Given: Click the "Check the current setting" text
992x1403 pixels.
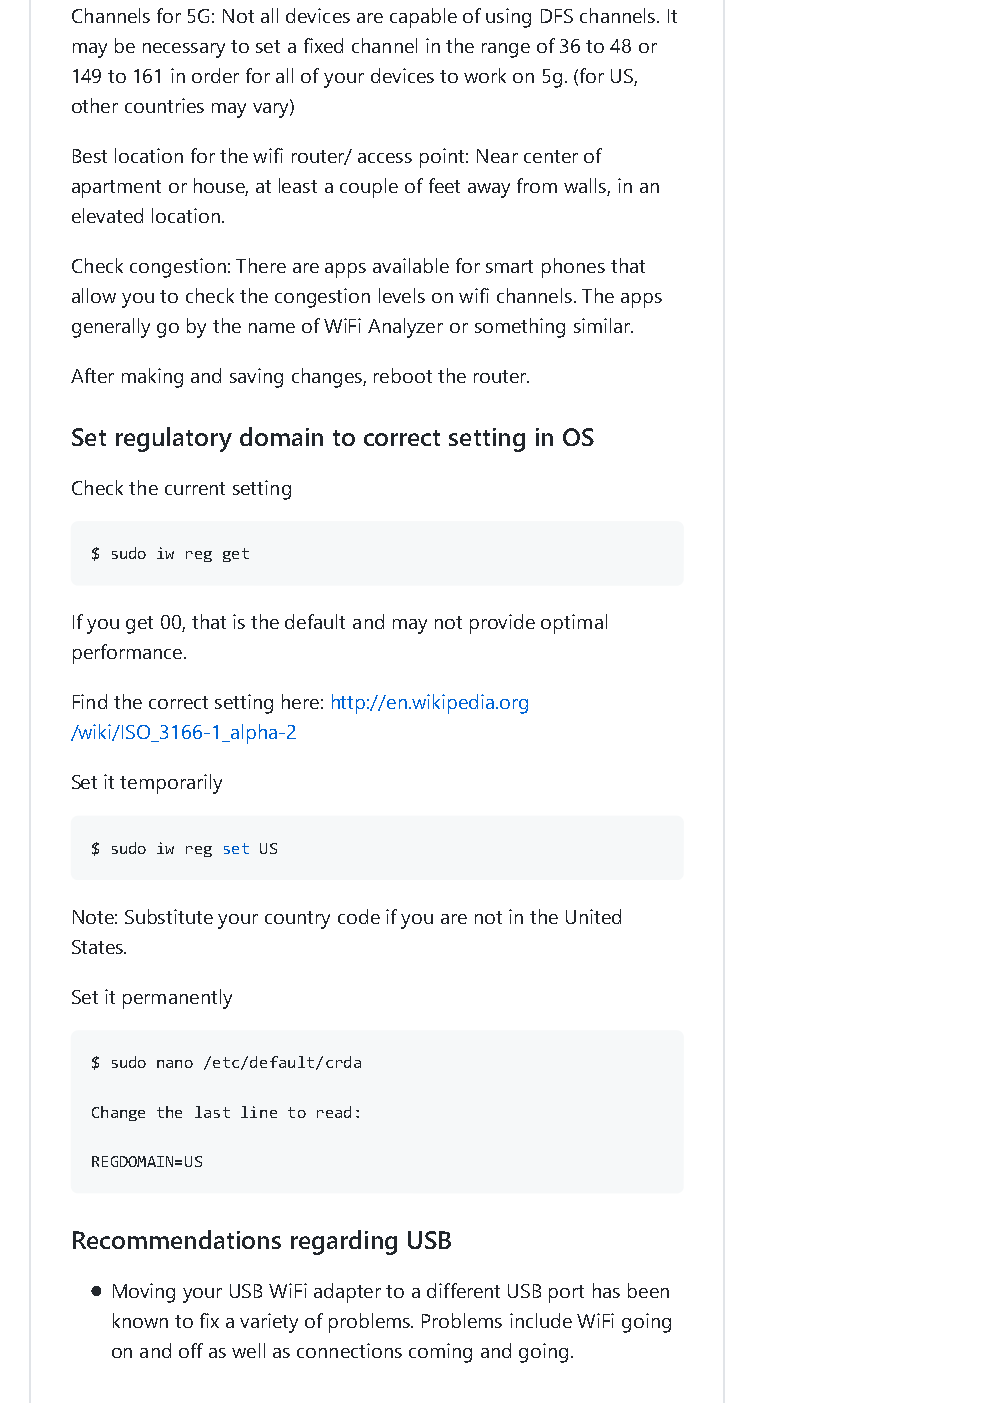Looking at the screenshot, I should pyautogui.click(x=181, y=489).
